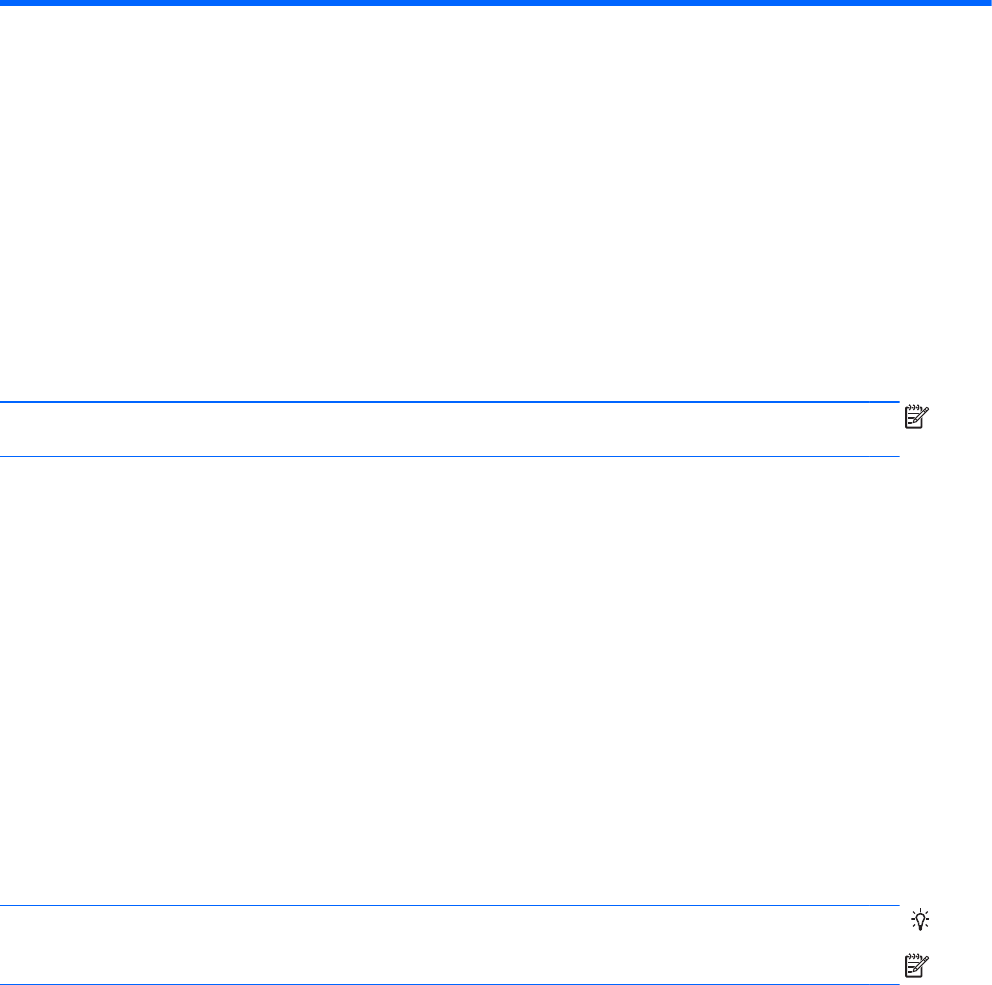Click the note icon below the lightbulb
This screenshot has height=985, width=992.
[x=917, y=966]
